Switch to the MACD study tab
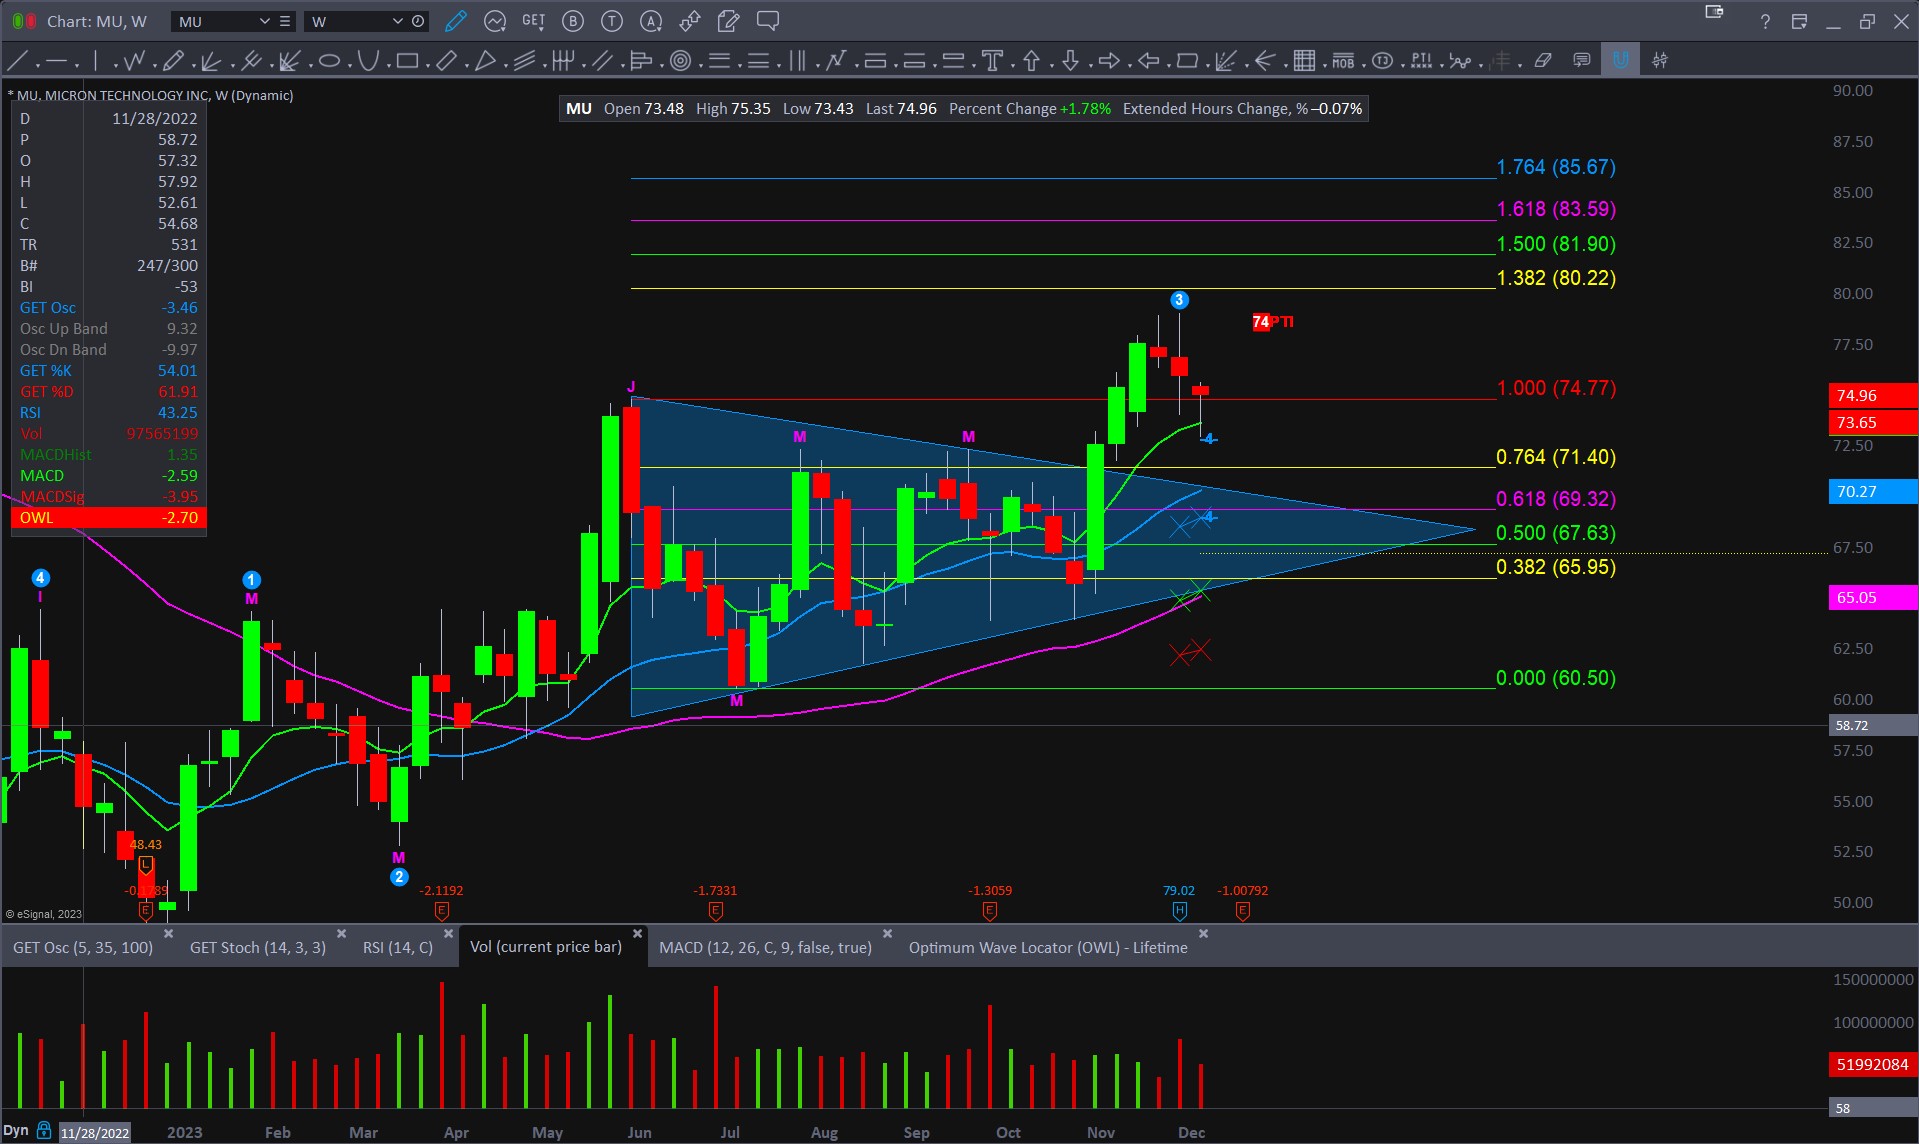Viewport: 1919px width, 1144px height. click(x=765, y=947)
